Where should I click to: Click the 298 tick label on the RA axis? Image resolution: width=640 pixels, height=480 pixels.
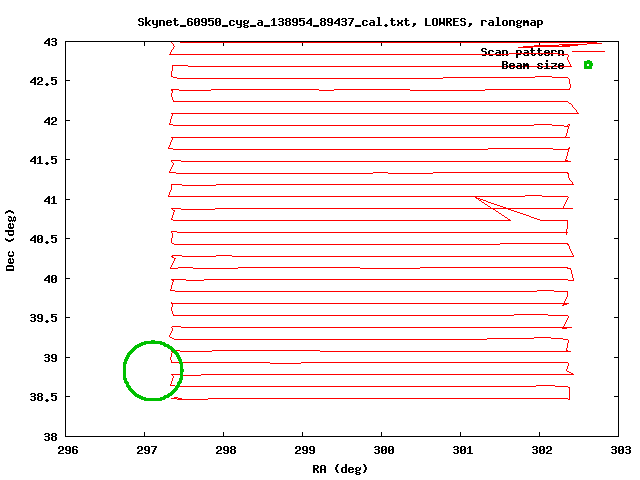coord(224,450)
